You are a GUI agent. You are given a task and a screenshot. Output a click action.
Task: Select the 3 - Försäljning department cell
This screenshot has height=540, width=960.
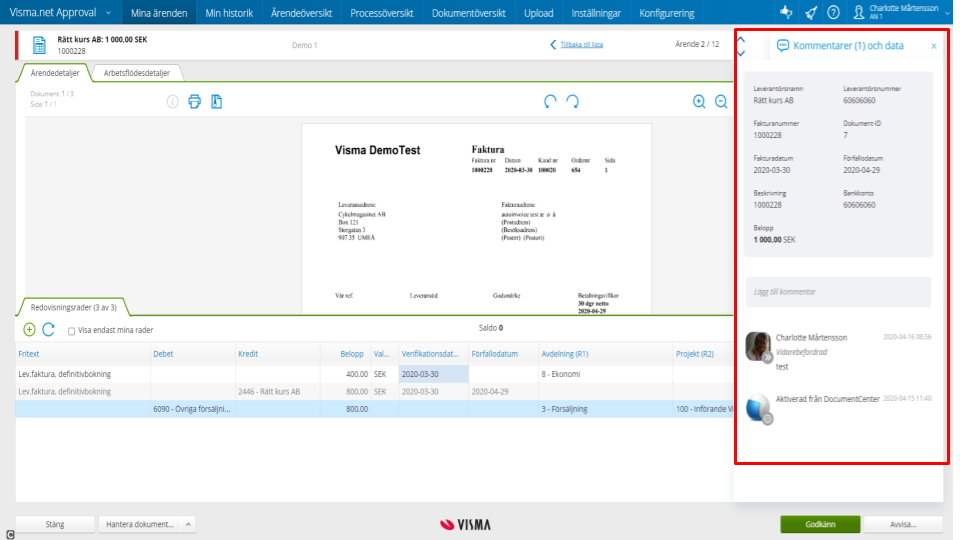tap(606, 409)
